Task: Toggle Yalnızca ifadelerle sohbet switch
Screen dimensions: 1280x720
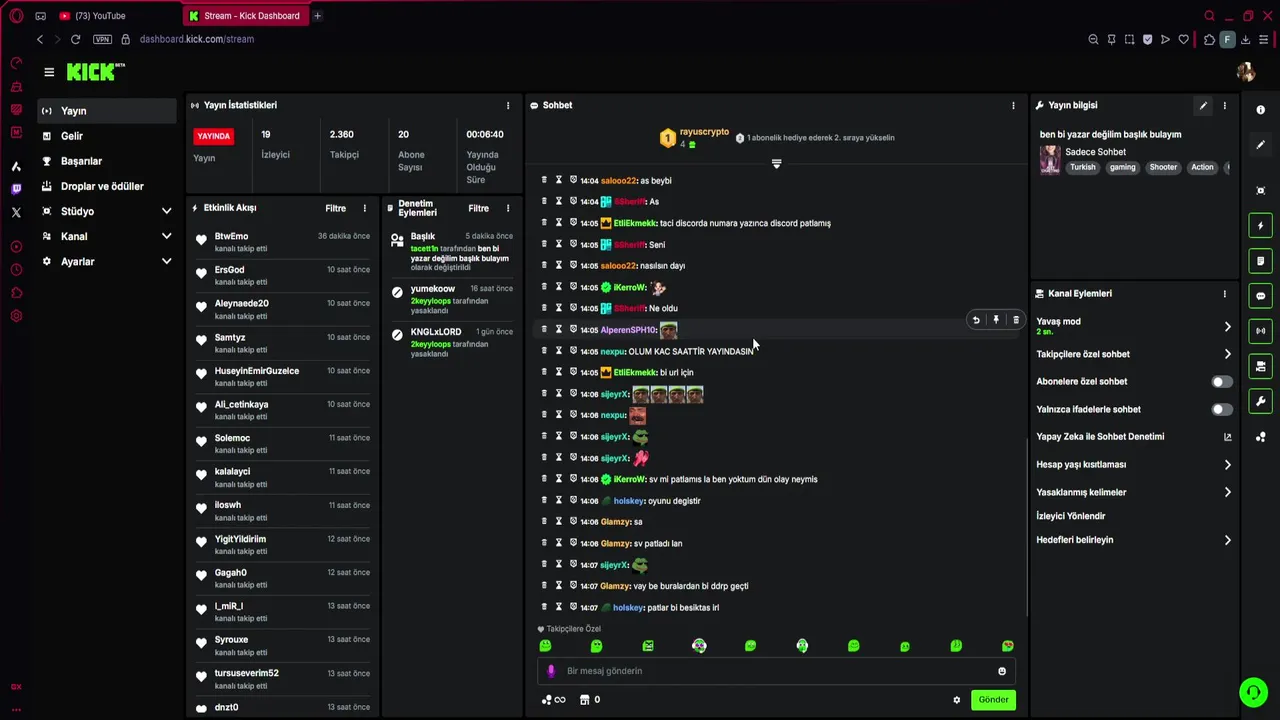Action: 1222,409
